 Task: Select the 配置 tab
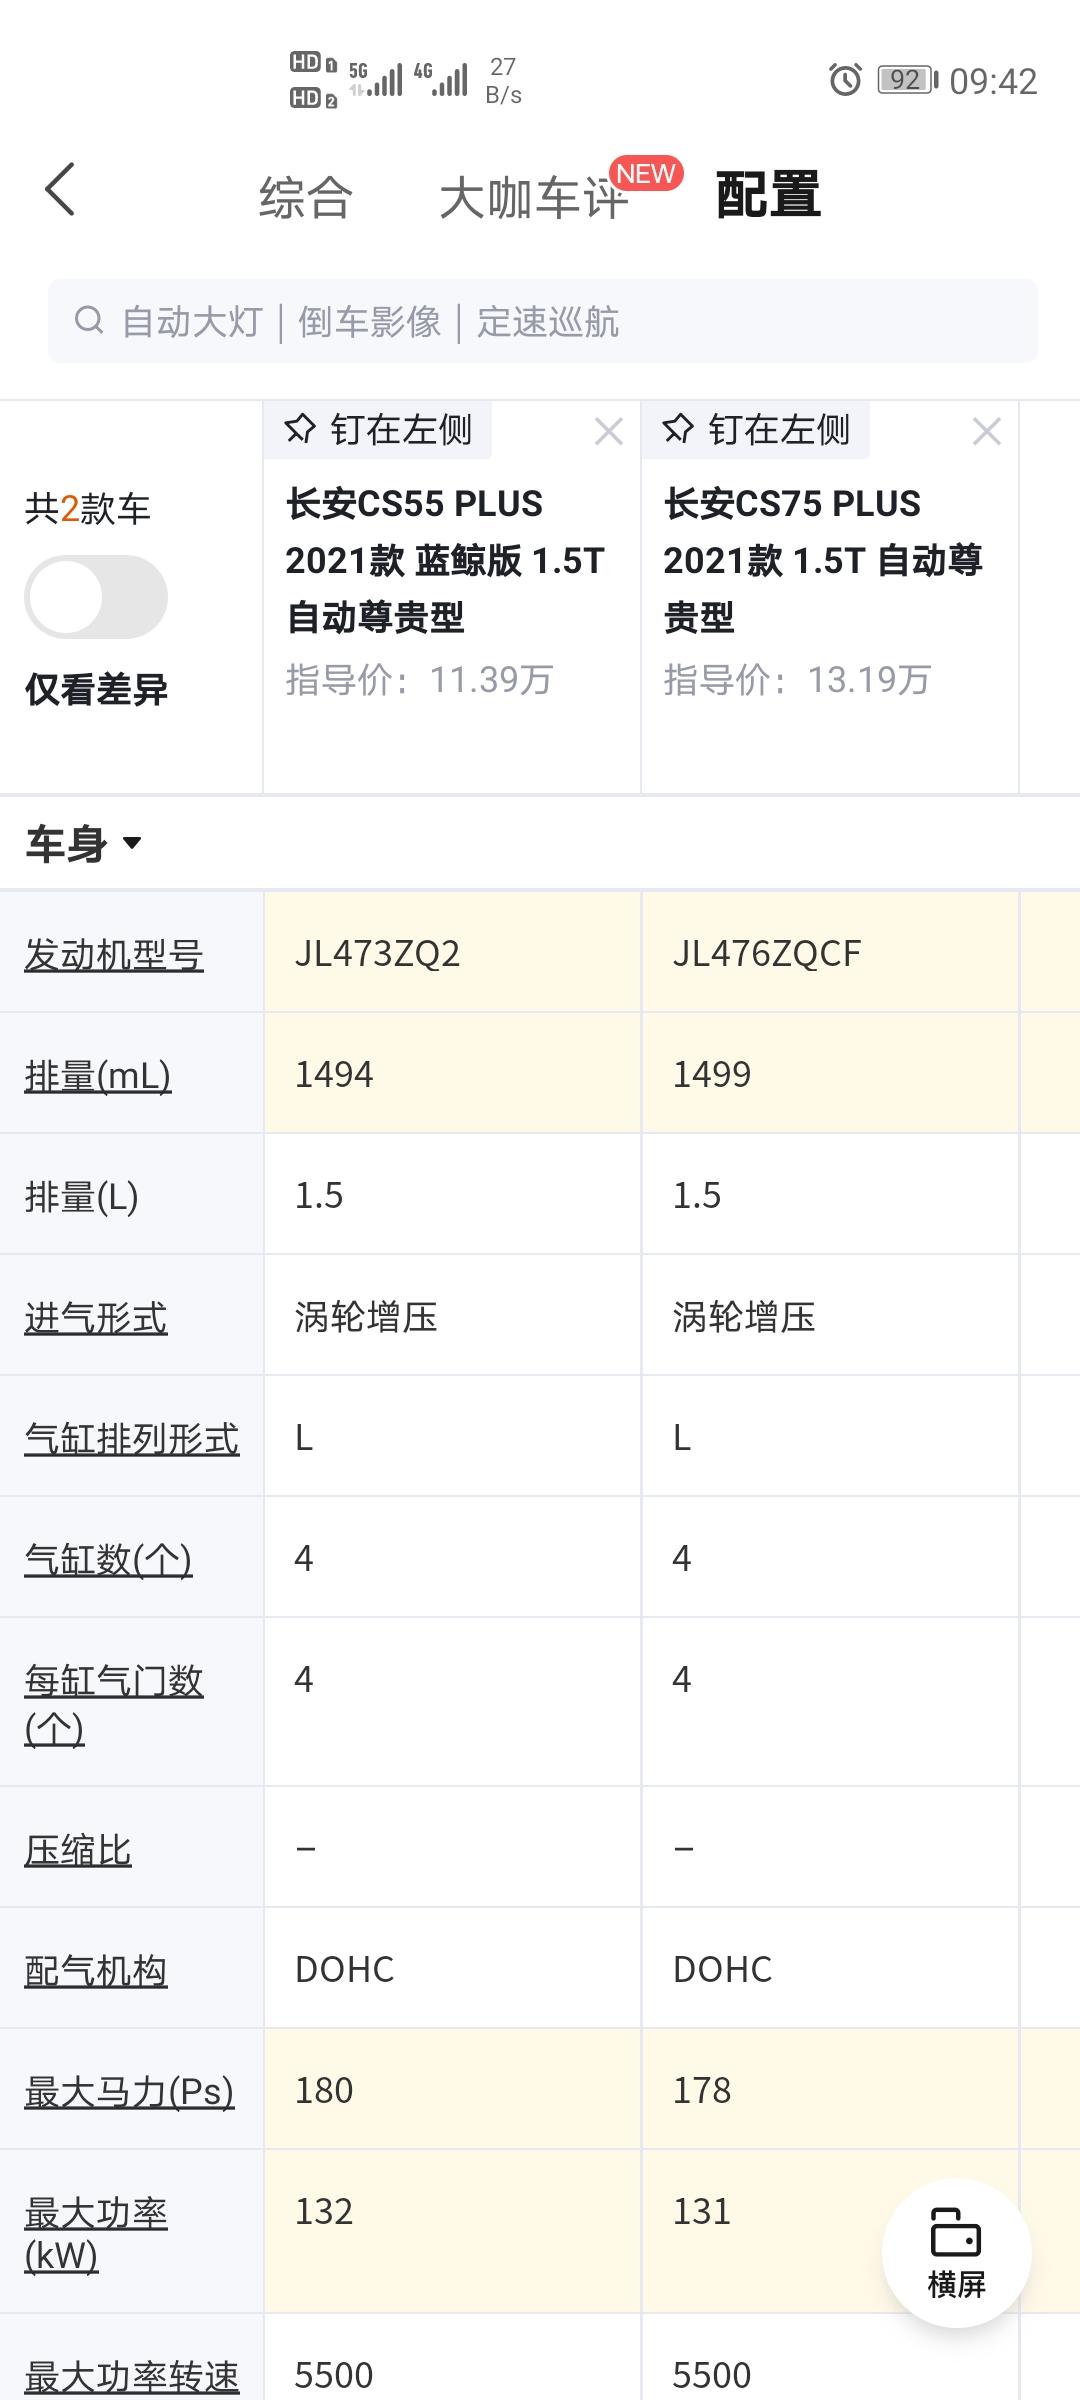768,195
